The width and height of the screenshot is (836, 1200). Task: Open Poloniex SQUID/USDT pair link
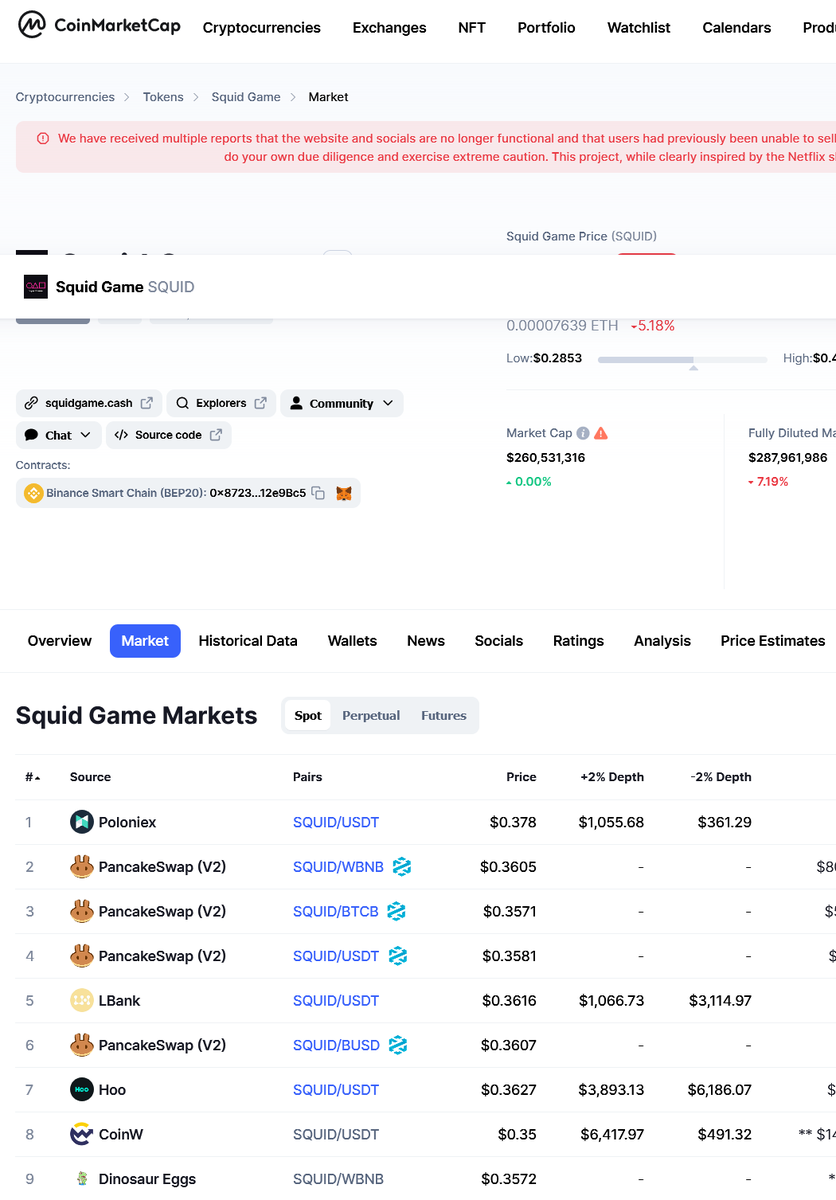pos(336,822)
